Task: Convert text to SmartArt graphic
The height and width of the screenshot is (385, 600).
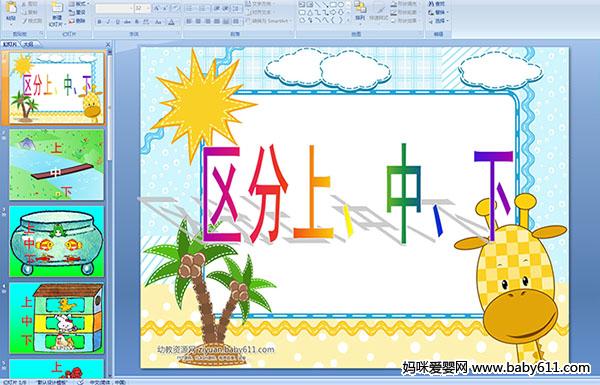Action: (269, 21)
